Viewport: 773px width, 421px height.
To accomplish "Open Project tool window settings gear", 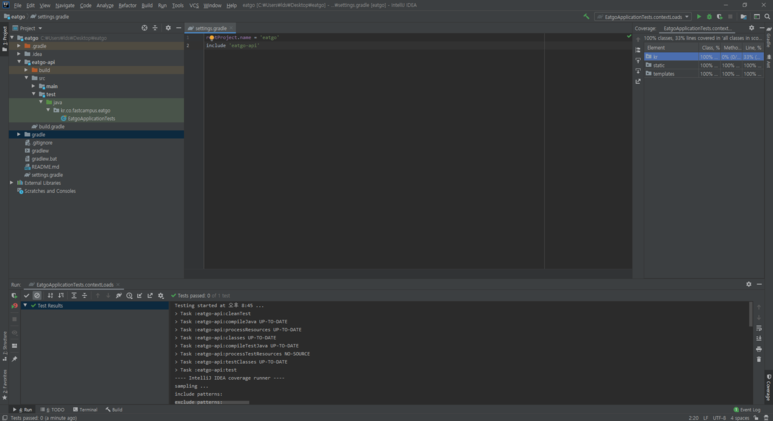I will click(167, 28).
